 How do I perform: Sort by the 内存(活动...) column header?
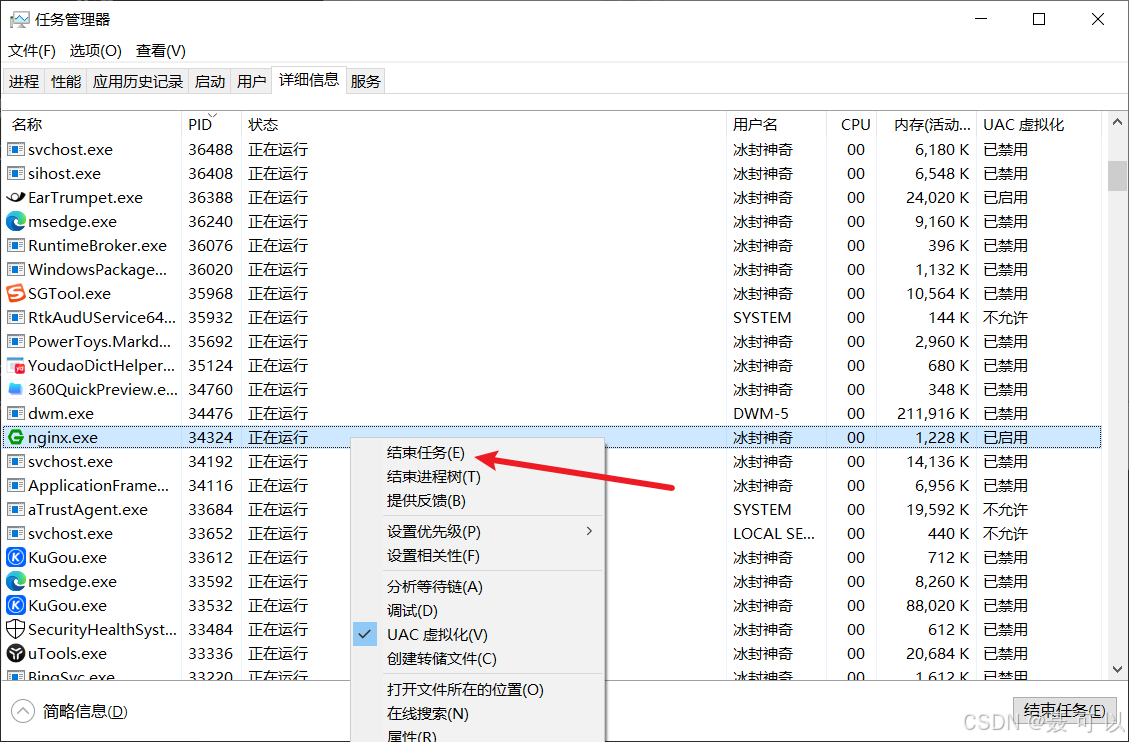(927, 124)
